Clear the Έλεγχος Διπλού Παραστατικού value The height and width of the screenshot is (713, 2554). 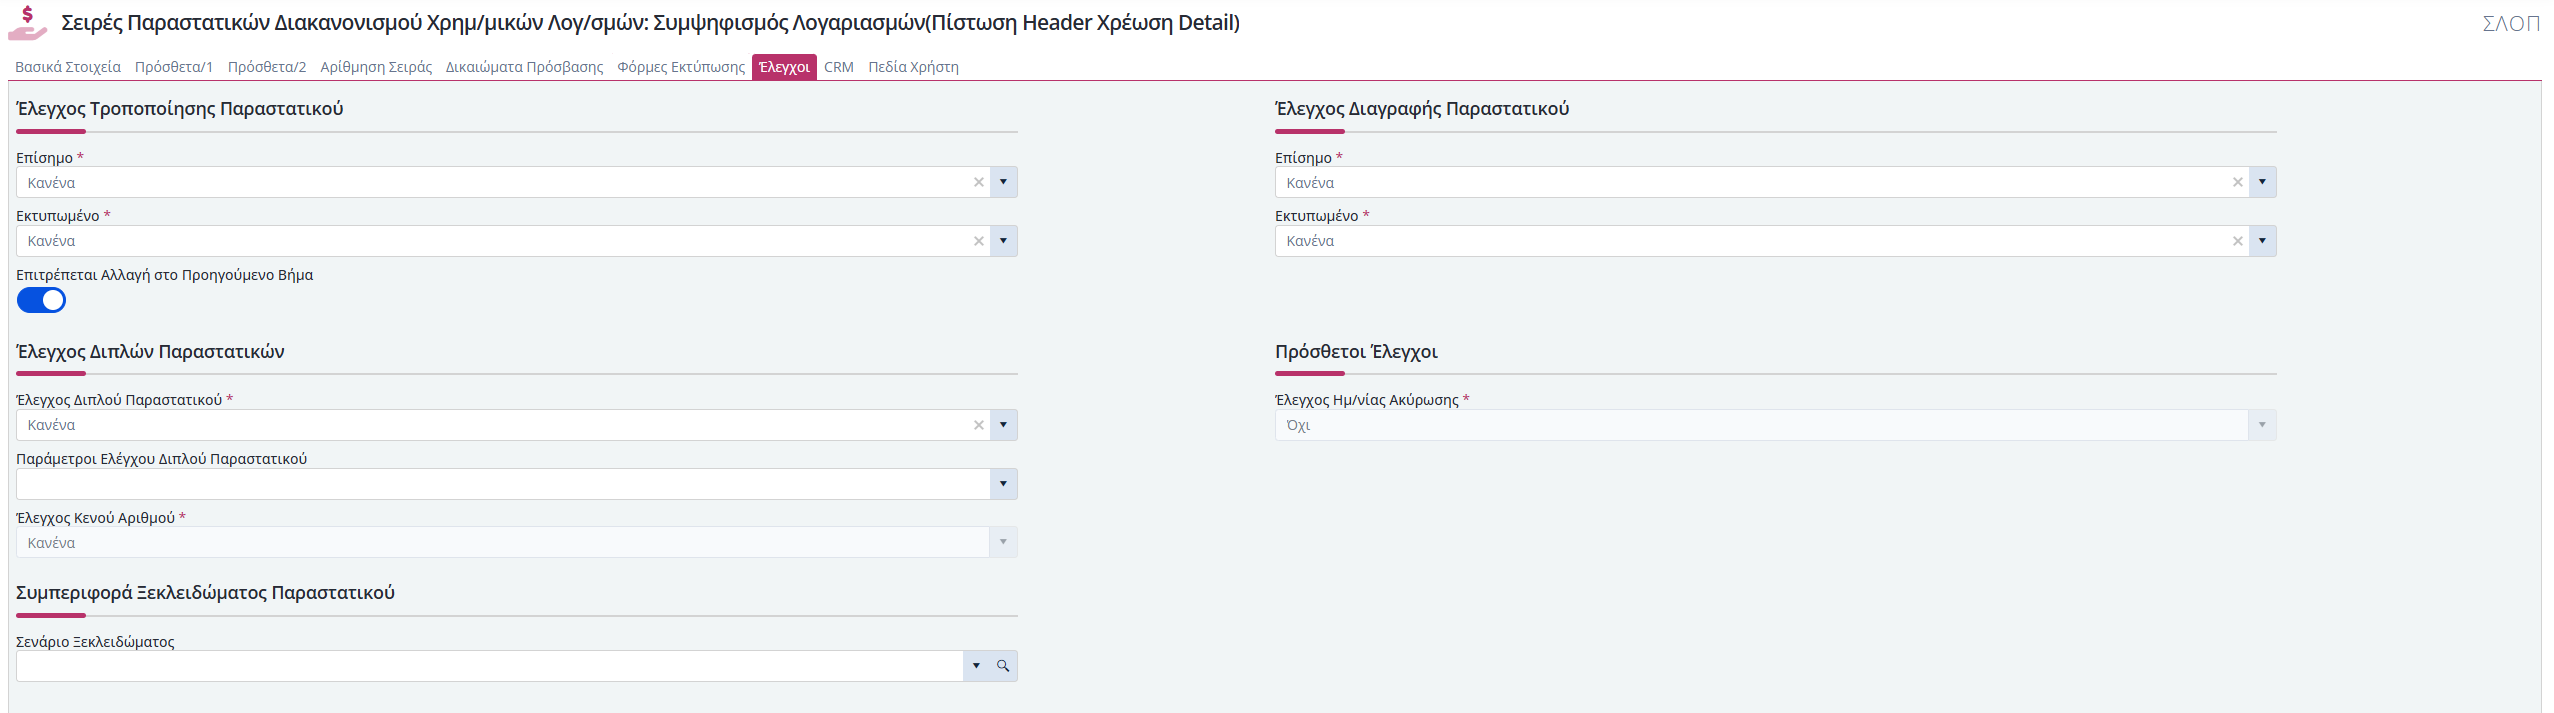[978, 425]
